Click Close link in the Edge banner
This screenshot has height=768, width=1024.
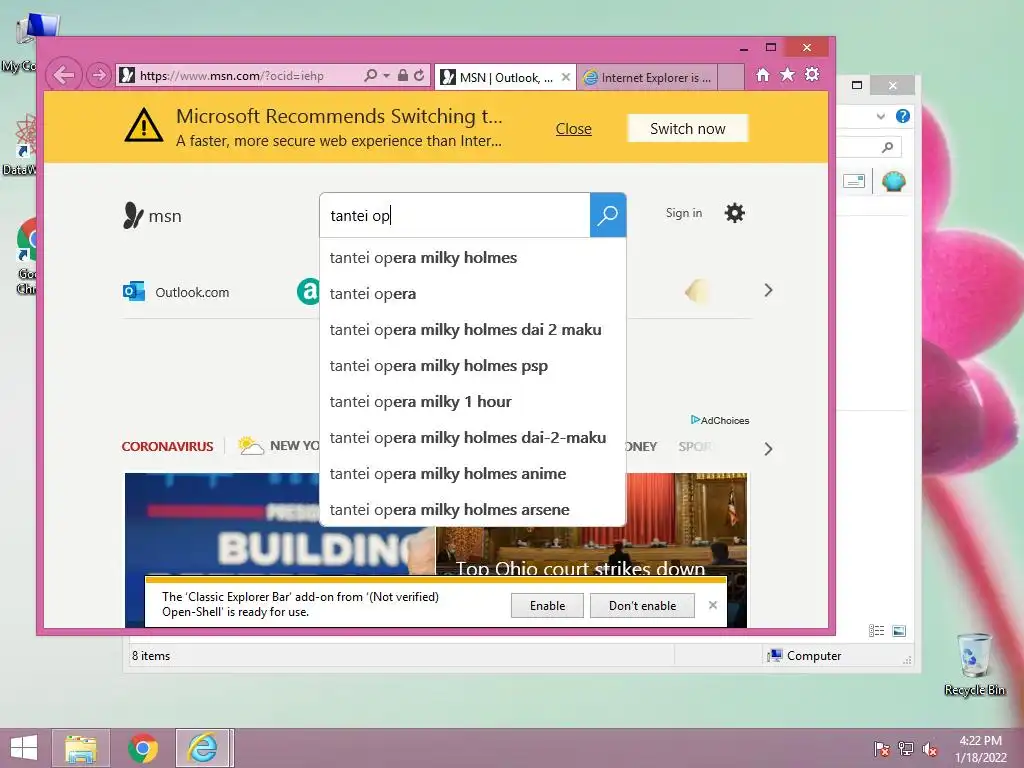[573, 129]
